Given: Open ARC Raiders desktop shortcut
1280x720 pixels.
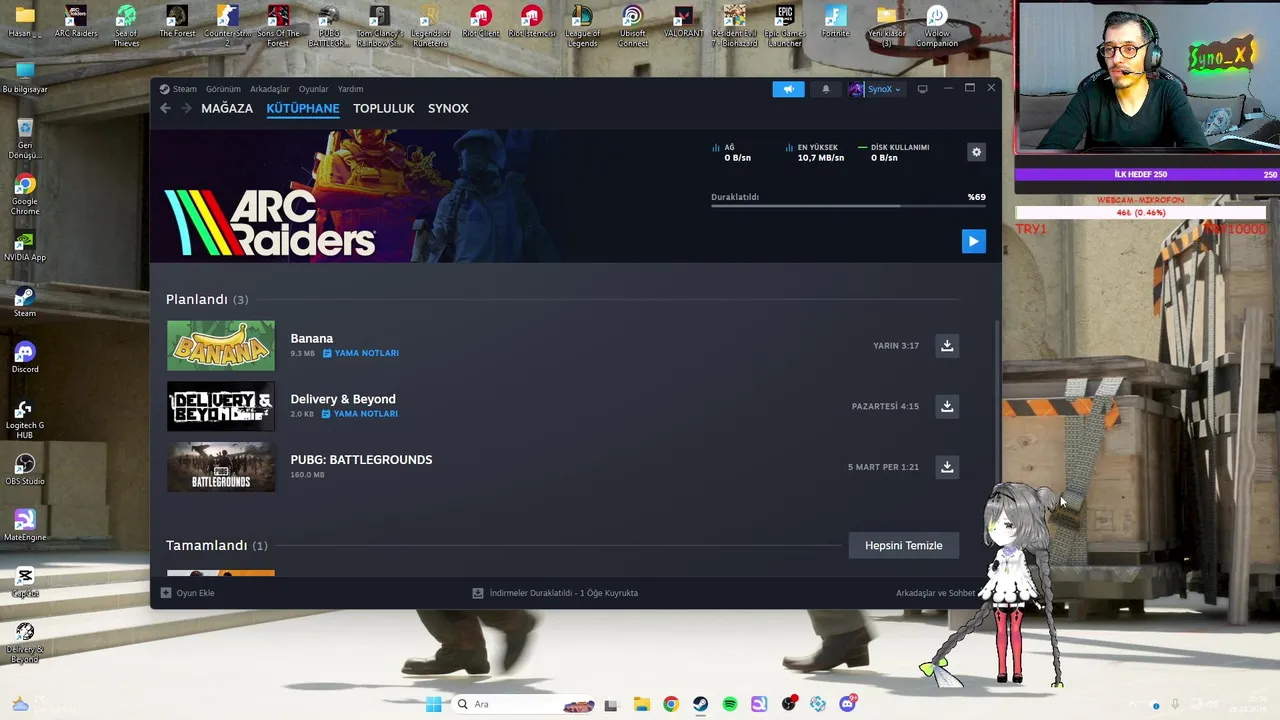Looking at the screenshot, I should [x=75, y=23].
